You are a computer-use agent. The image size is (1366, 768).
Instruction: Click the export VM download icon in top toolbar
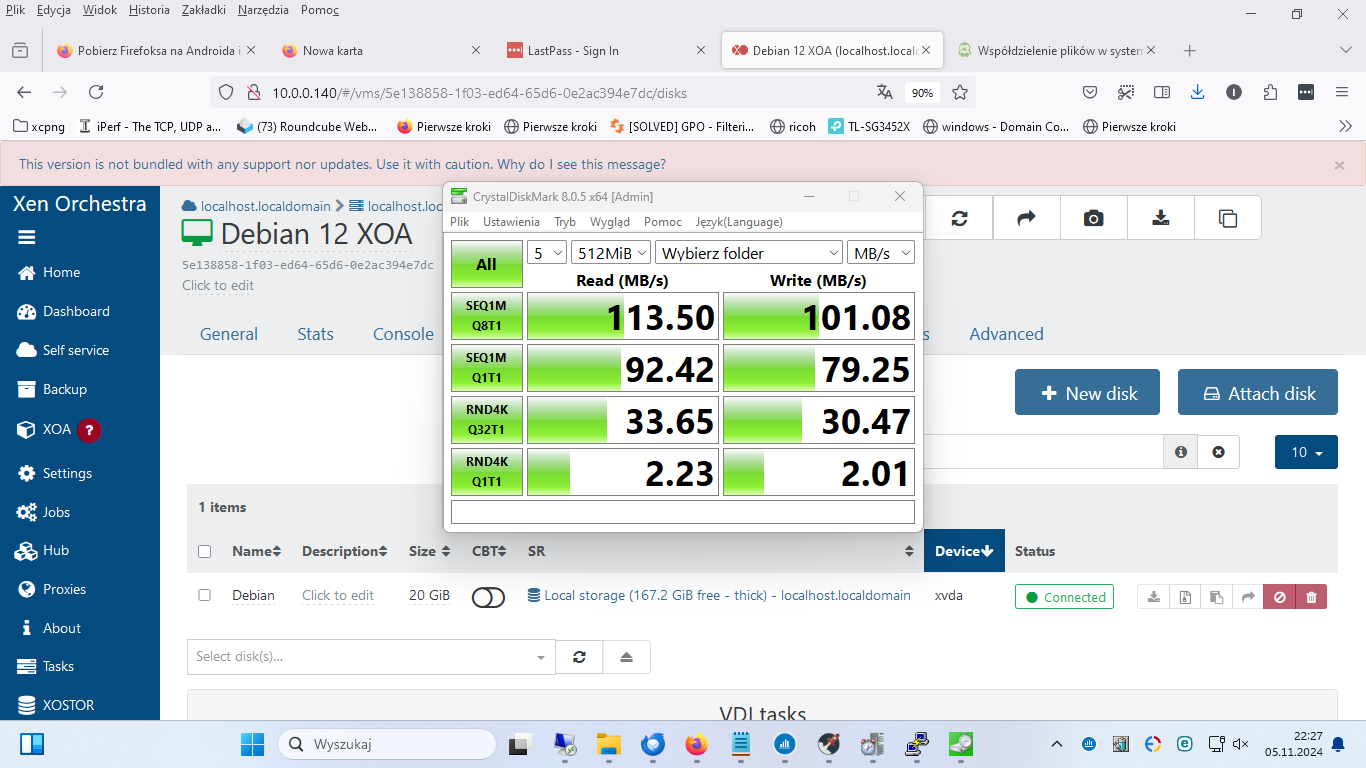[1160, 218]
